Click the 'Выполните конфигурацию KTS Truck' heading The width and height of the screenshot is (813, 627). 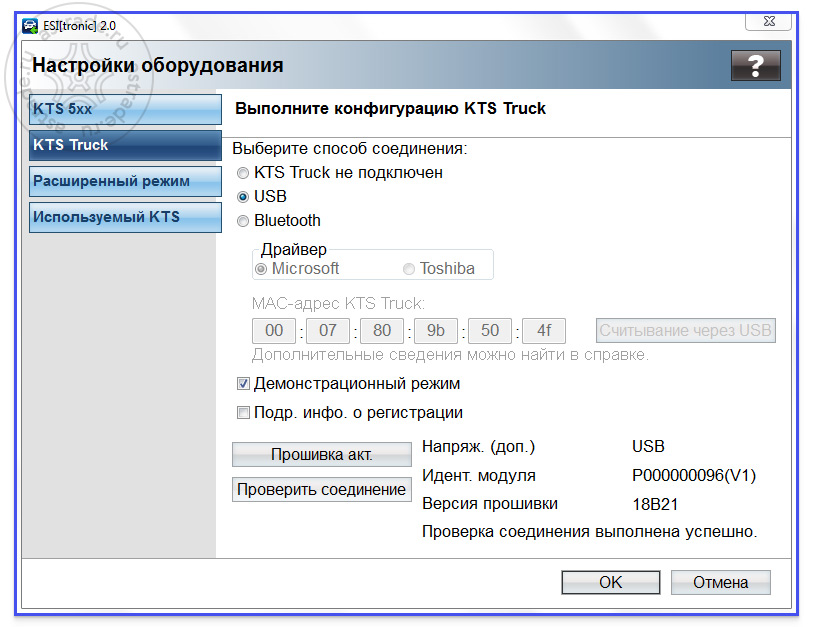(390, 109)
